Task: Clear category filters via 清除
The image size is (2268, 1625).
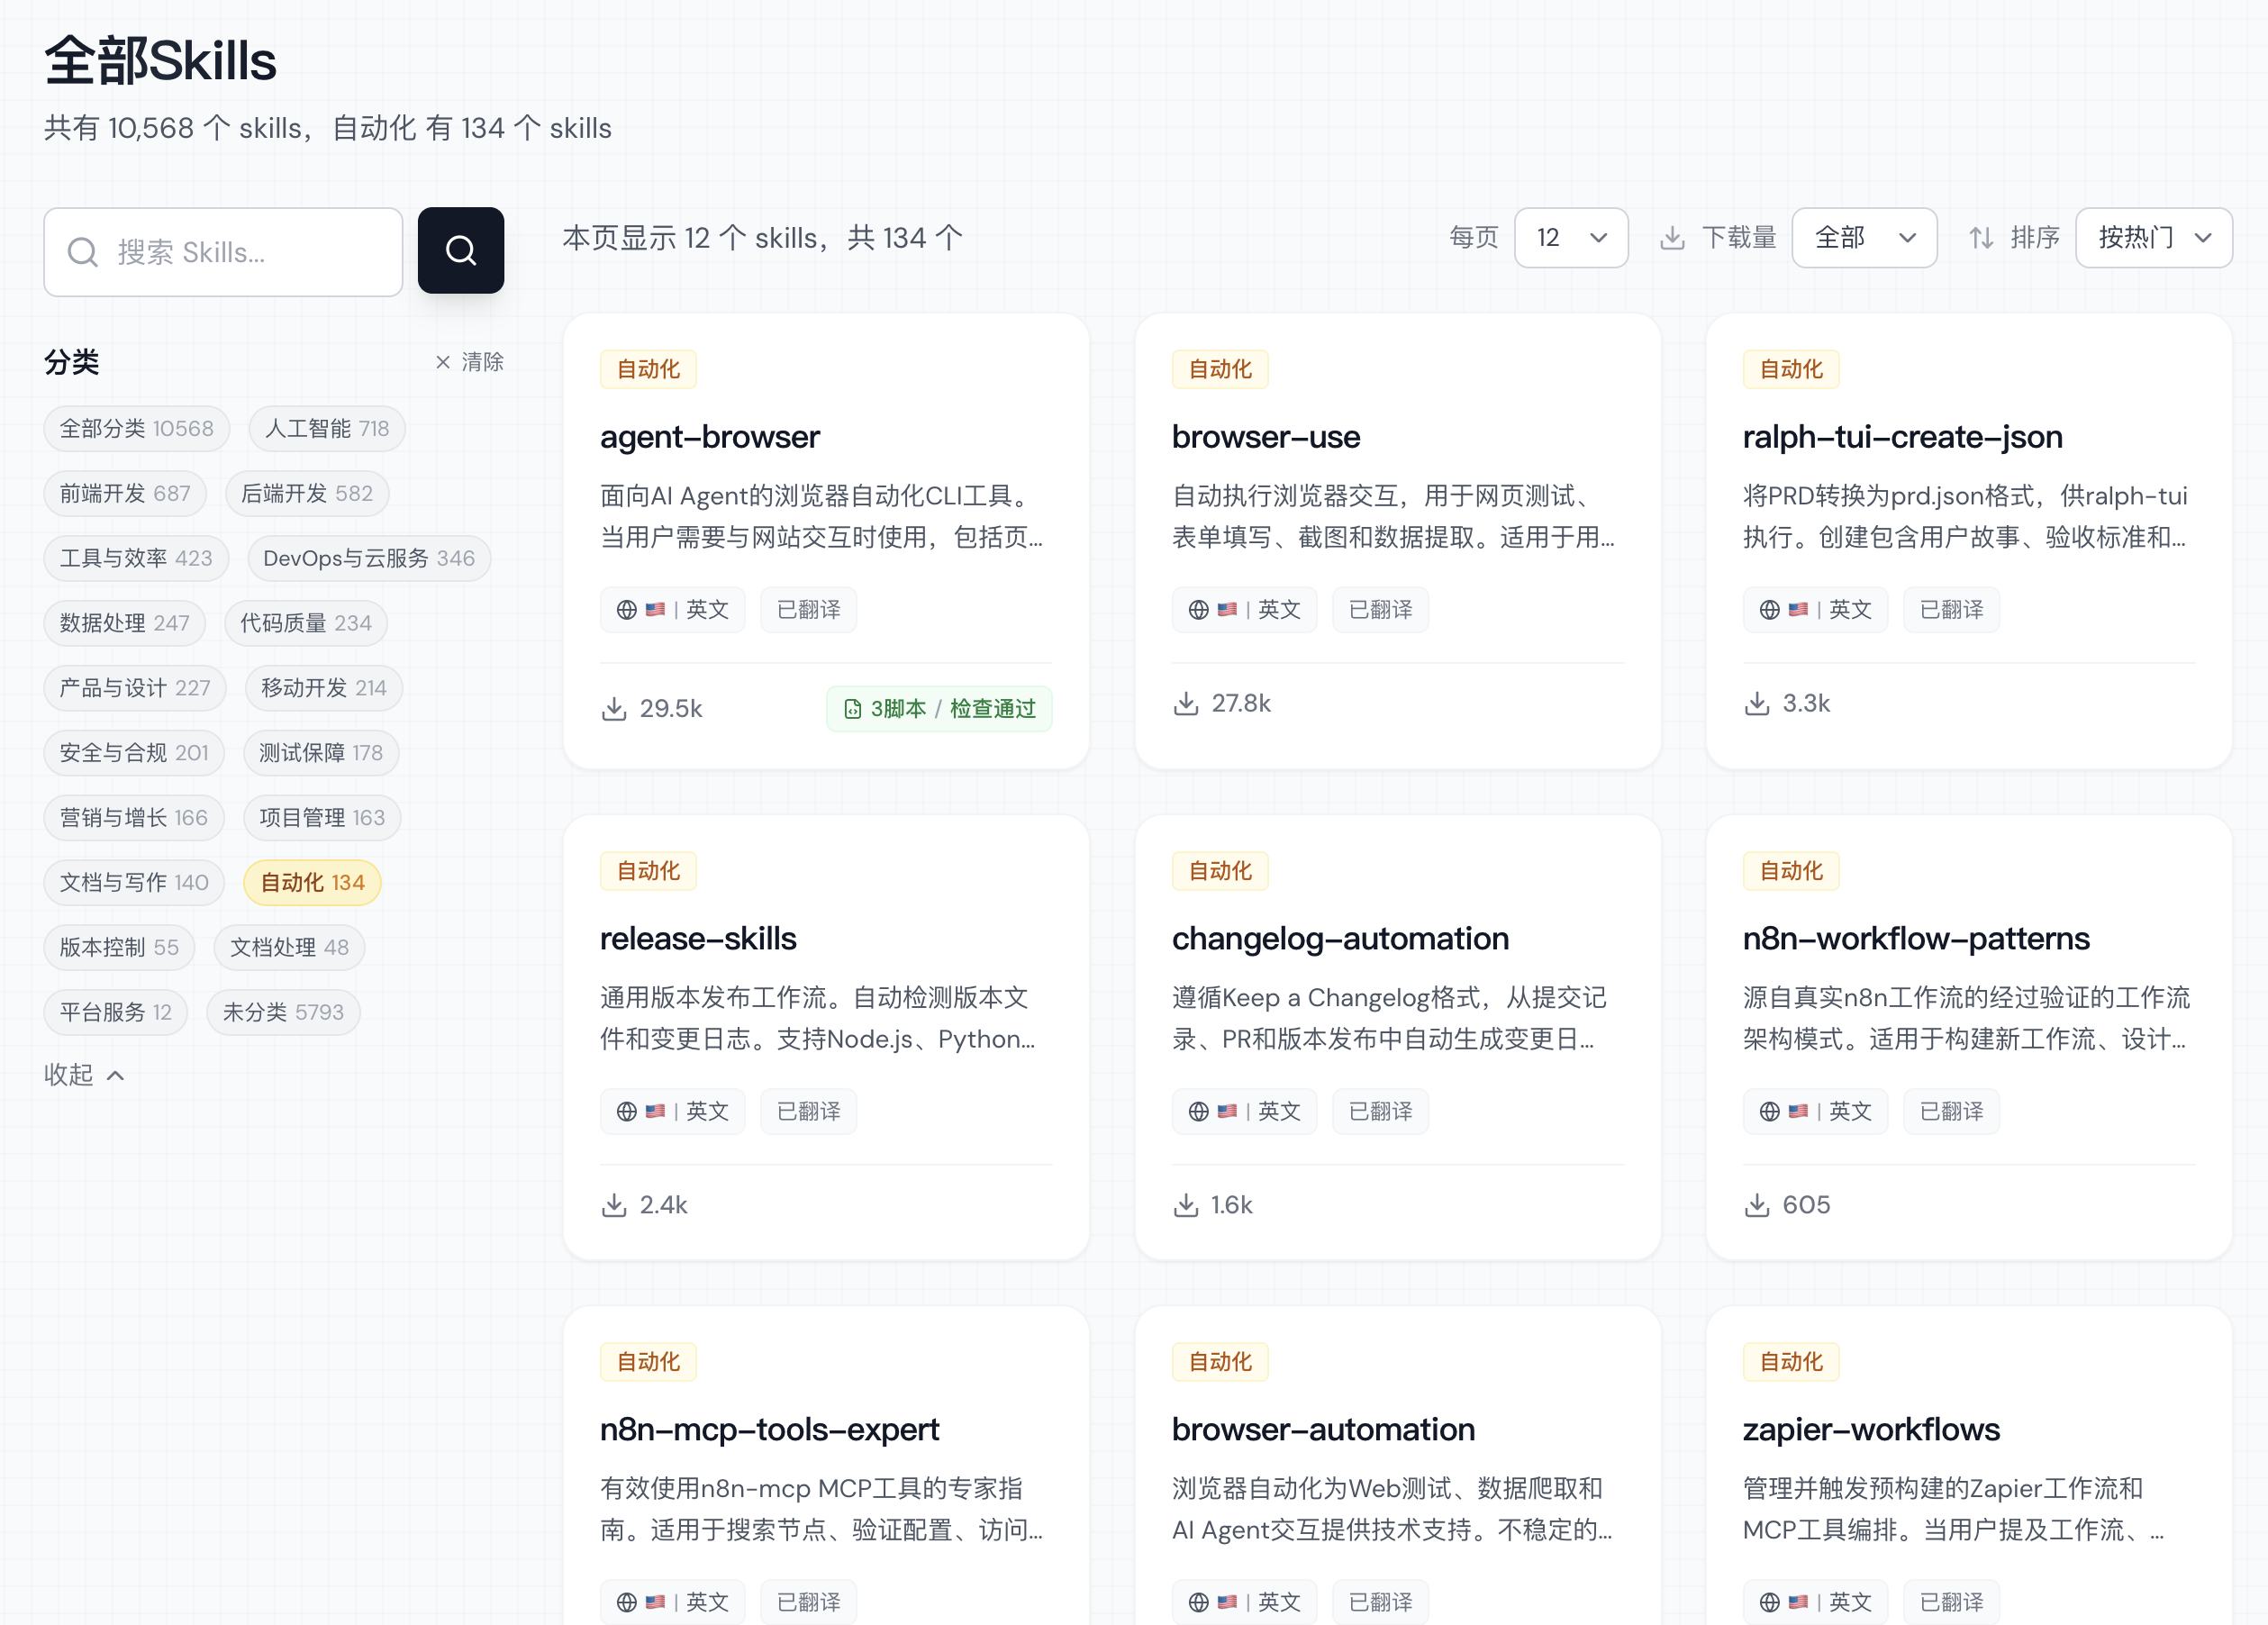Action: point(469,362)
